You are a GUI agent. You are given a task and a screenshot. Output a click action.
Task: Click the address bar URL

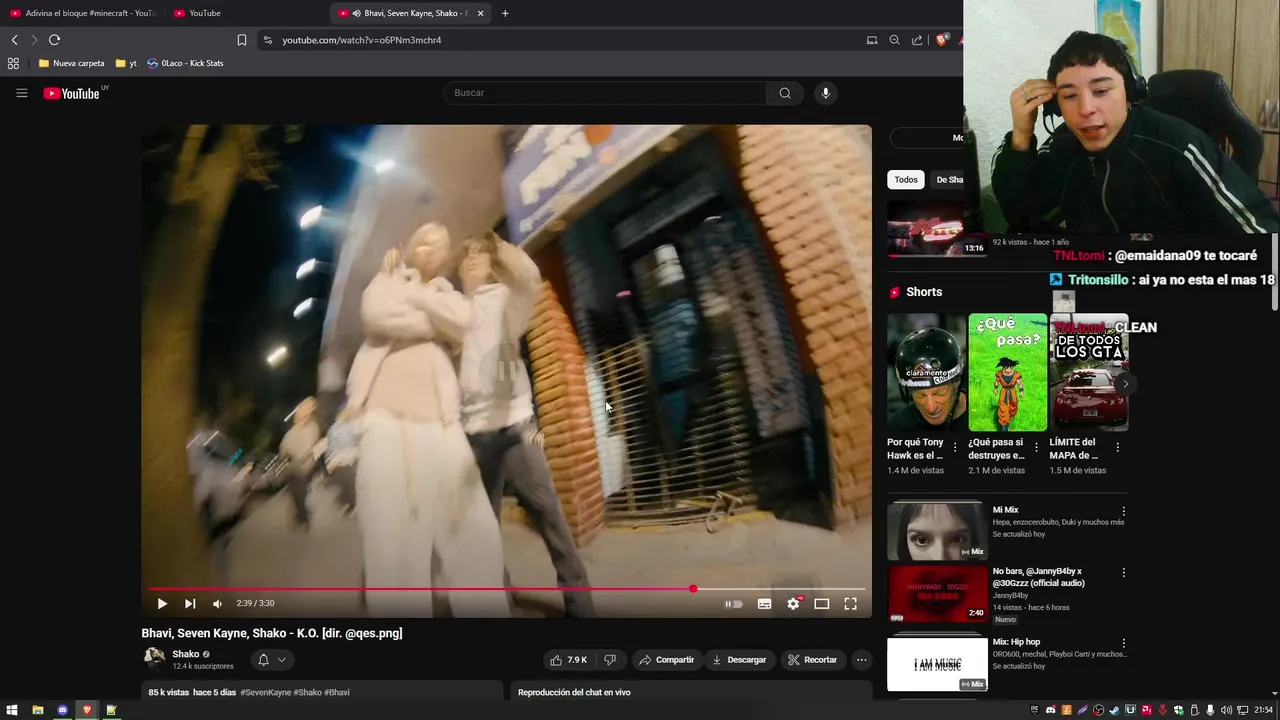pyautogui.click(x=362, y=40)
